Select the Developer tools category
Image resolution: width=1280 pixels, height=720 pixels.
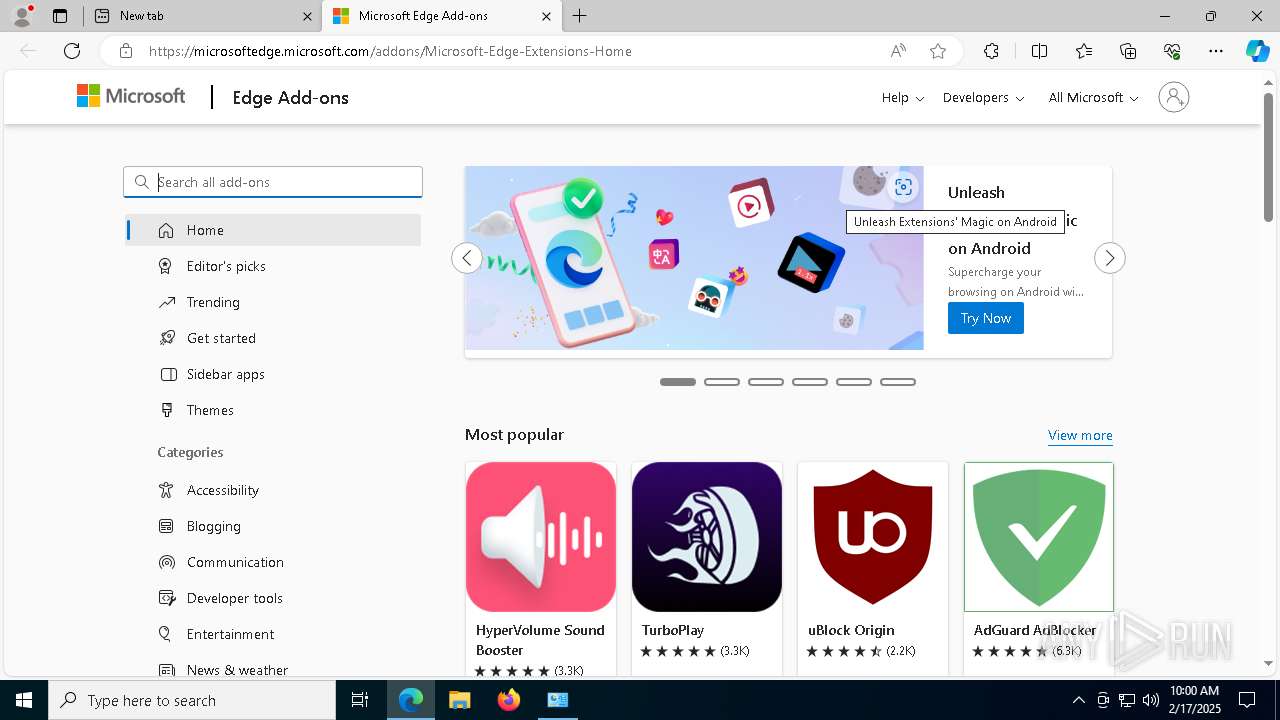pyautogui.click(x=273, y=598)
